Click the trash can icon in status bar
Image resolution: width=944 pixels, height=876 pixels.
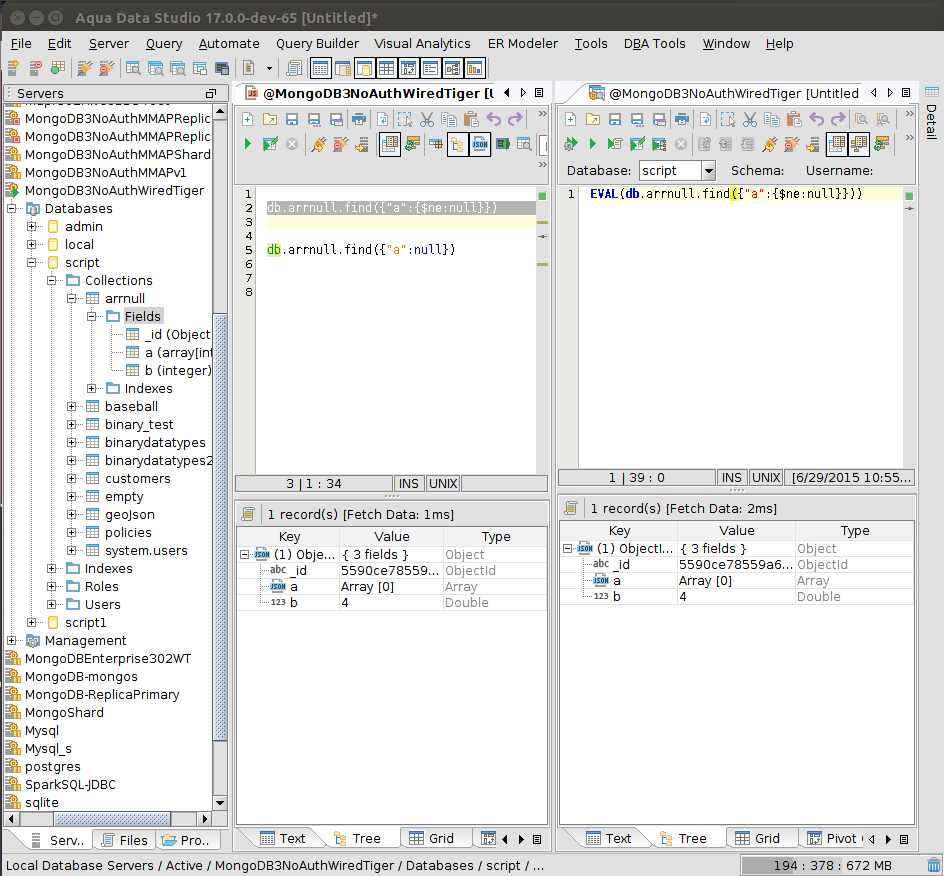tap(933, 865)
